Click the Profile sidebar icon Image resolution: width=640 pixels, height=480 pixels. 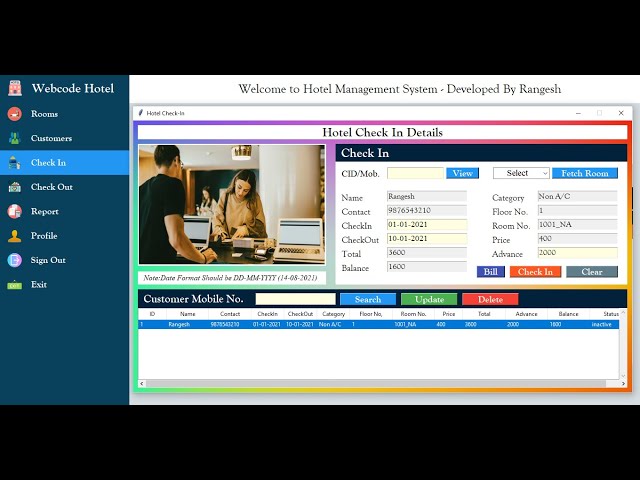15,236
